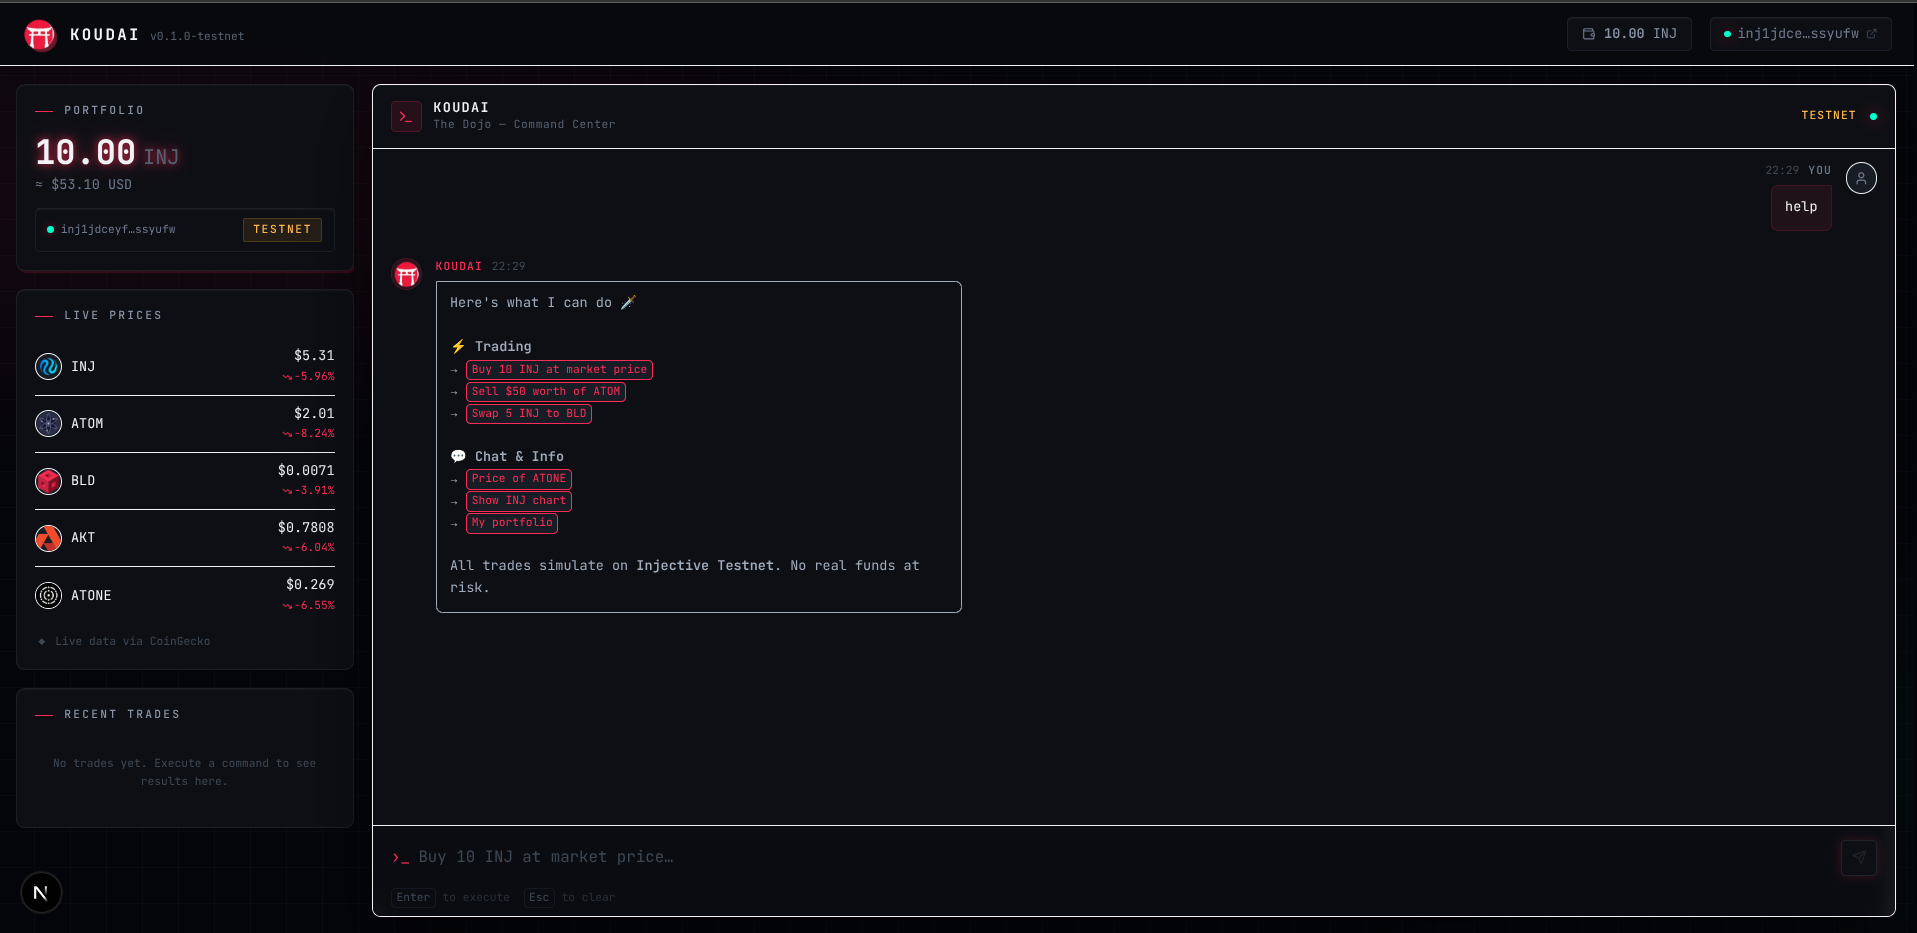Click the -6.04% change for AKT

pos(309,548)
